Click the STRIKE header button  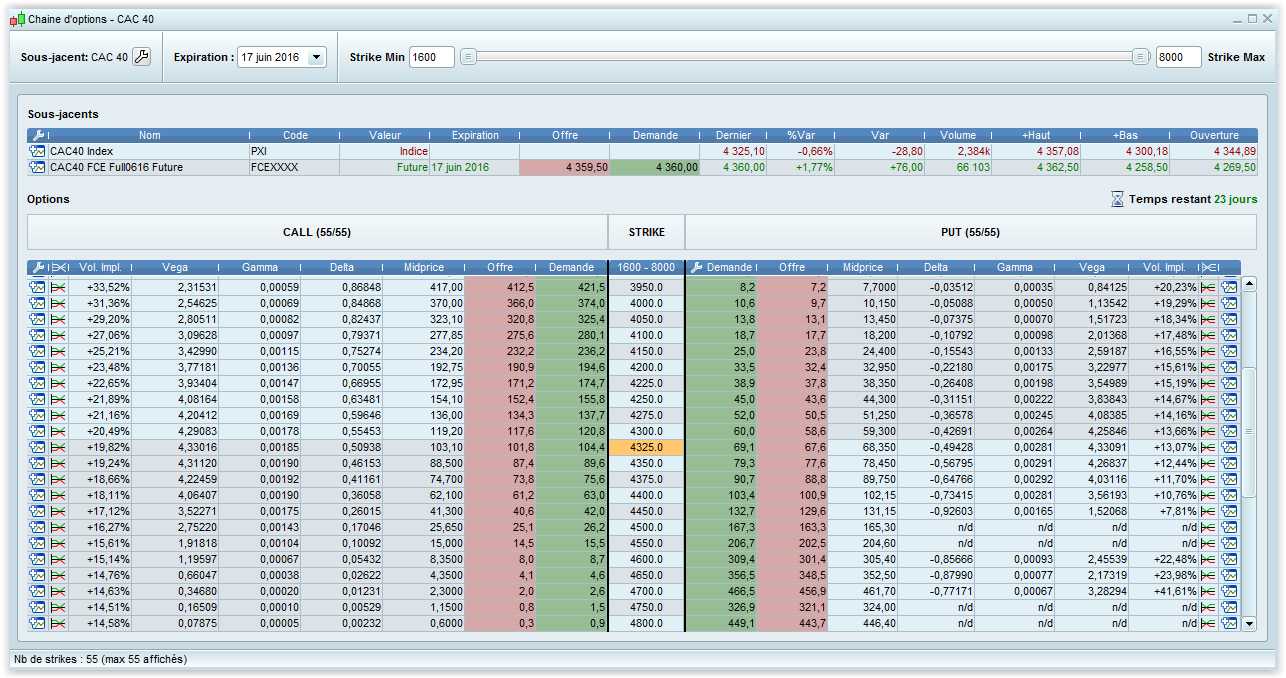646,232
